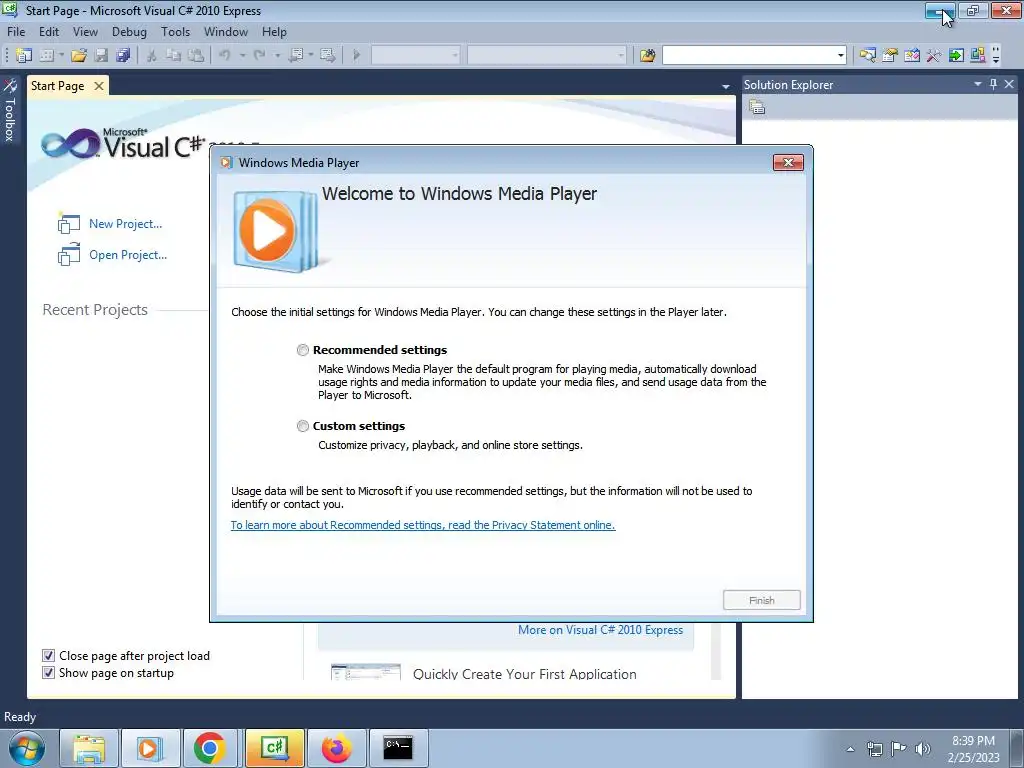Open the toolbar overflow options arrow
Viewport: 1024px width, 768px height.
pos(996,56)
